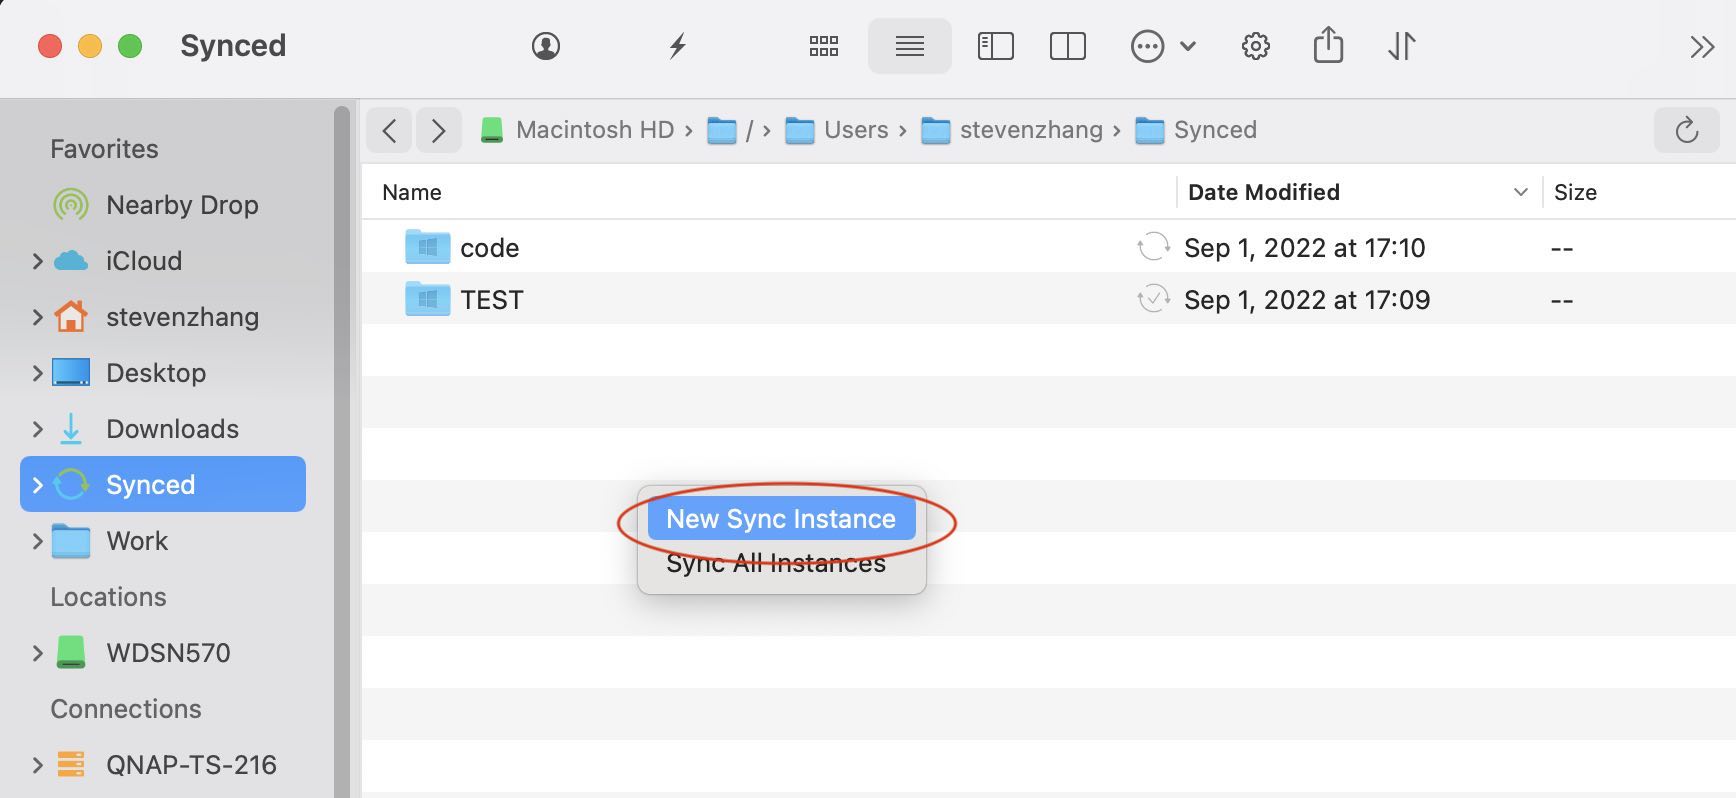The width and height of the screenshot is (1736, 798).
Task: Show more toolbar items via double chevron
Action: click(x=1702, y=47)
